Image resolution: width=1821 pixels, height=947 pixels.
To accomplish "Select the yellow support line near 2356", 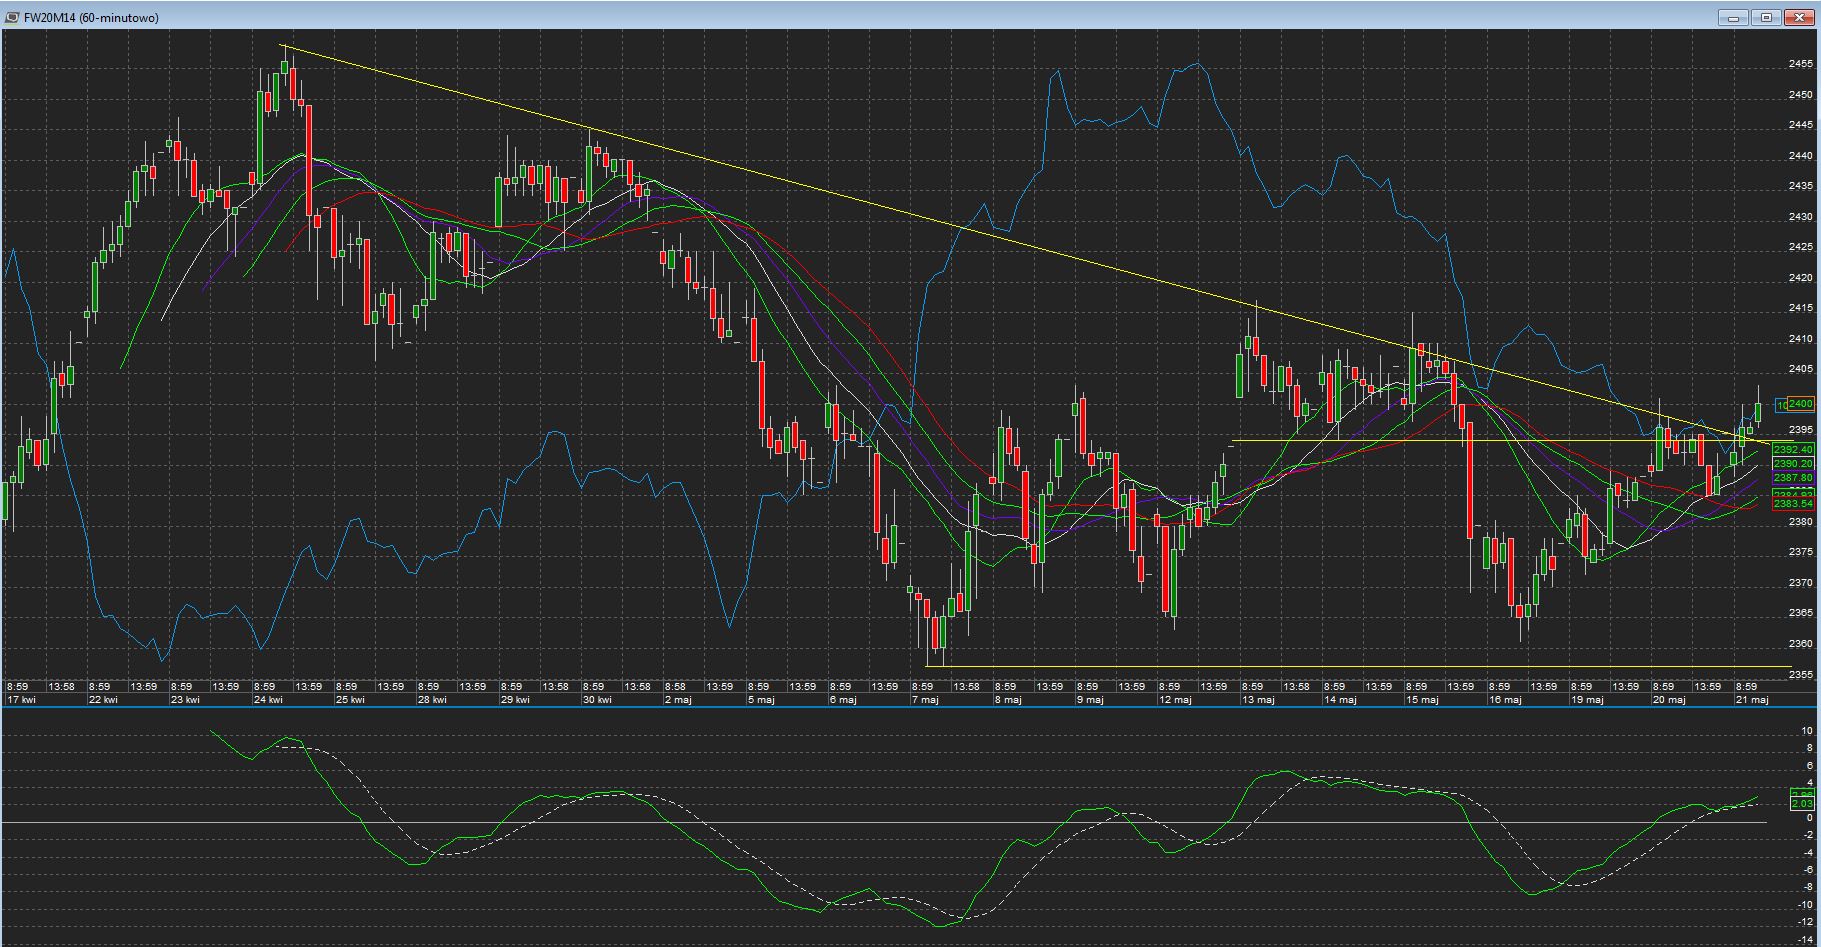I will (1300, 666).
